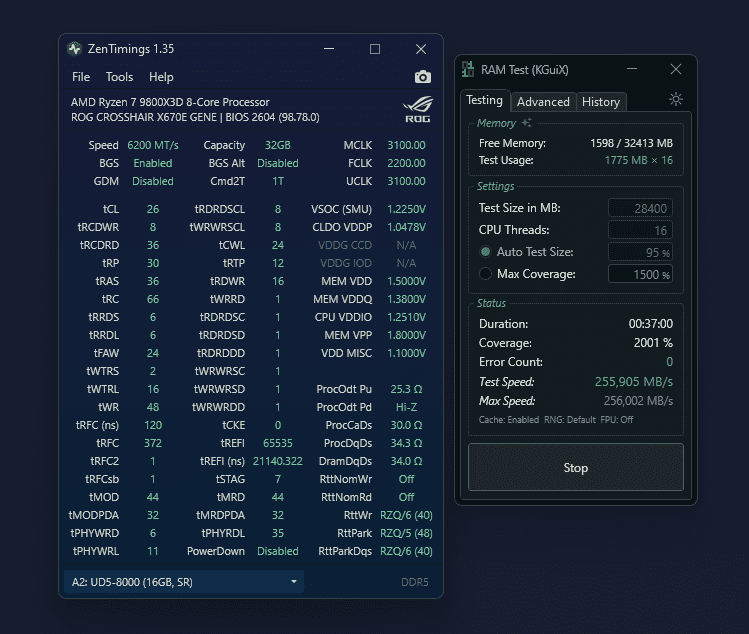Close the ZenTimings window
749x634 pixels.
[421, 49]
